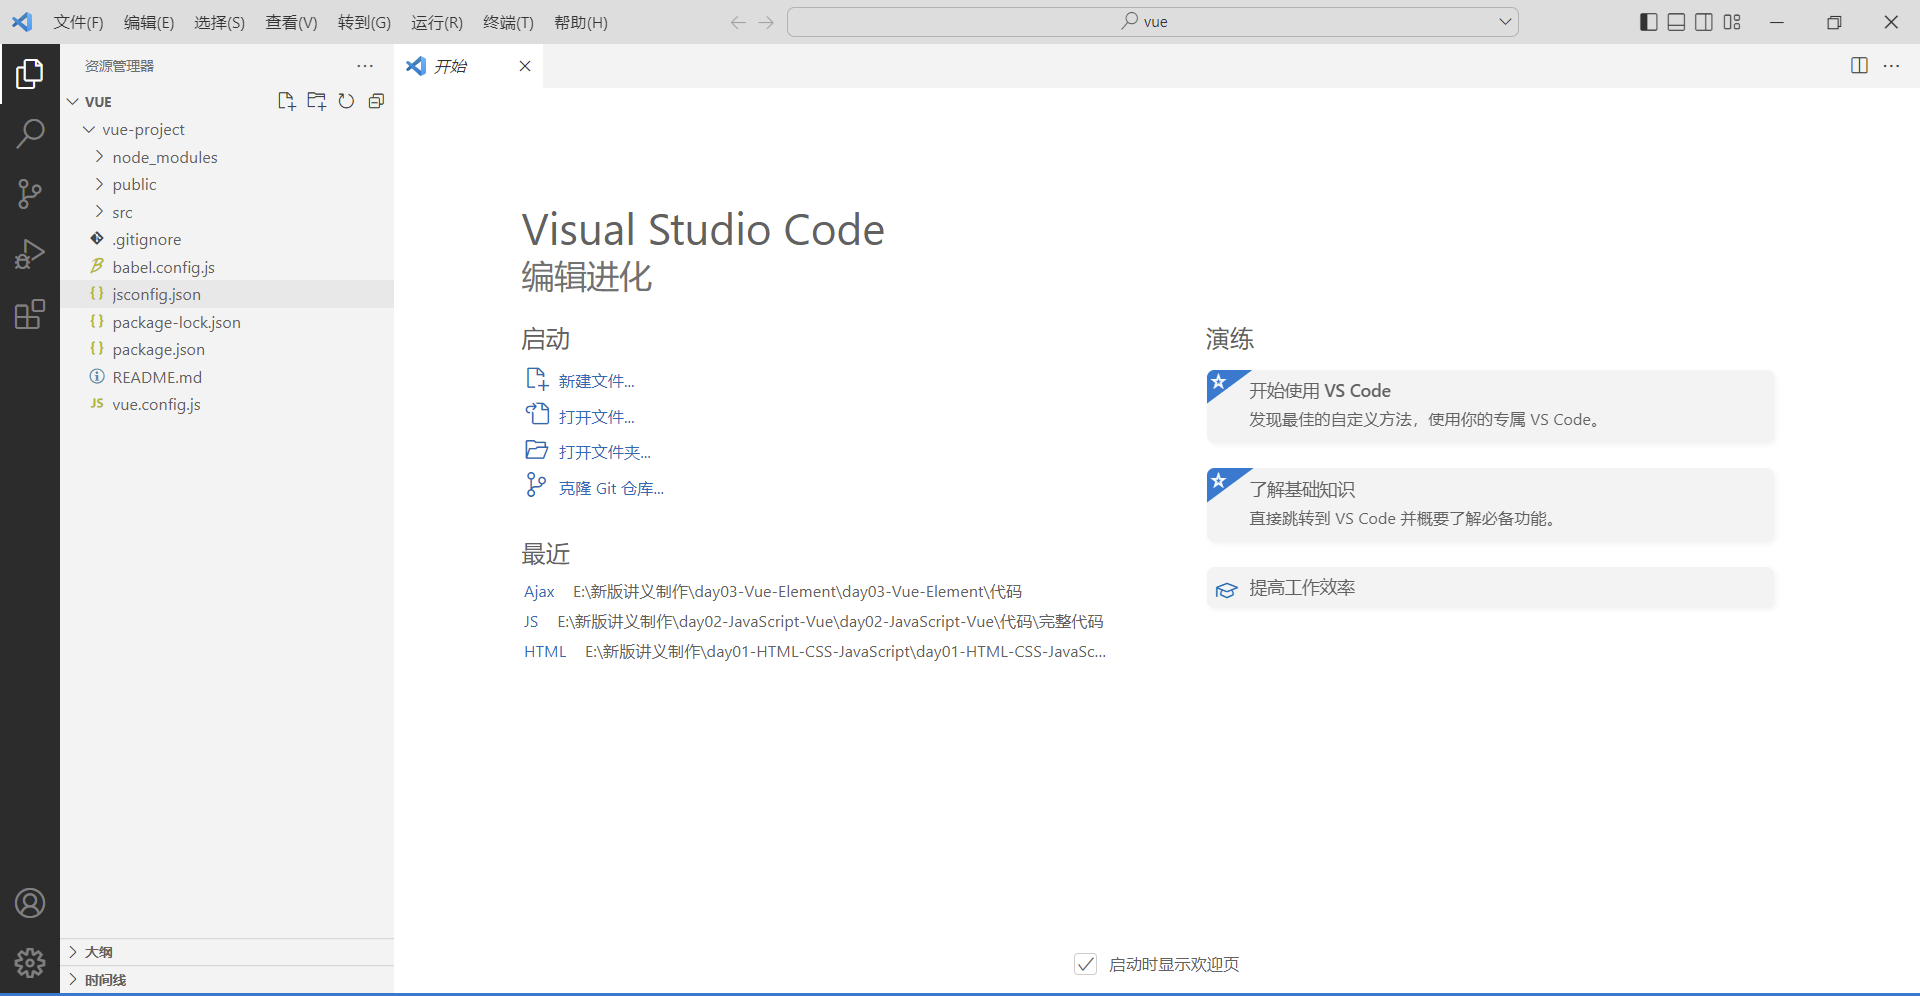Expand the 时间线 timeline section
The width and height of the screenshot is (1920, 996).
pos(227,980)
